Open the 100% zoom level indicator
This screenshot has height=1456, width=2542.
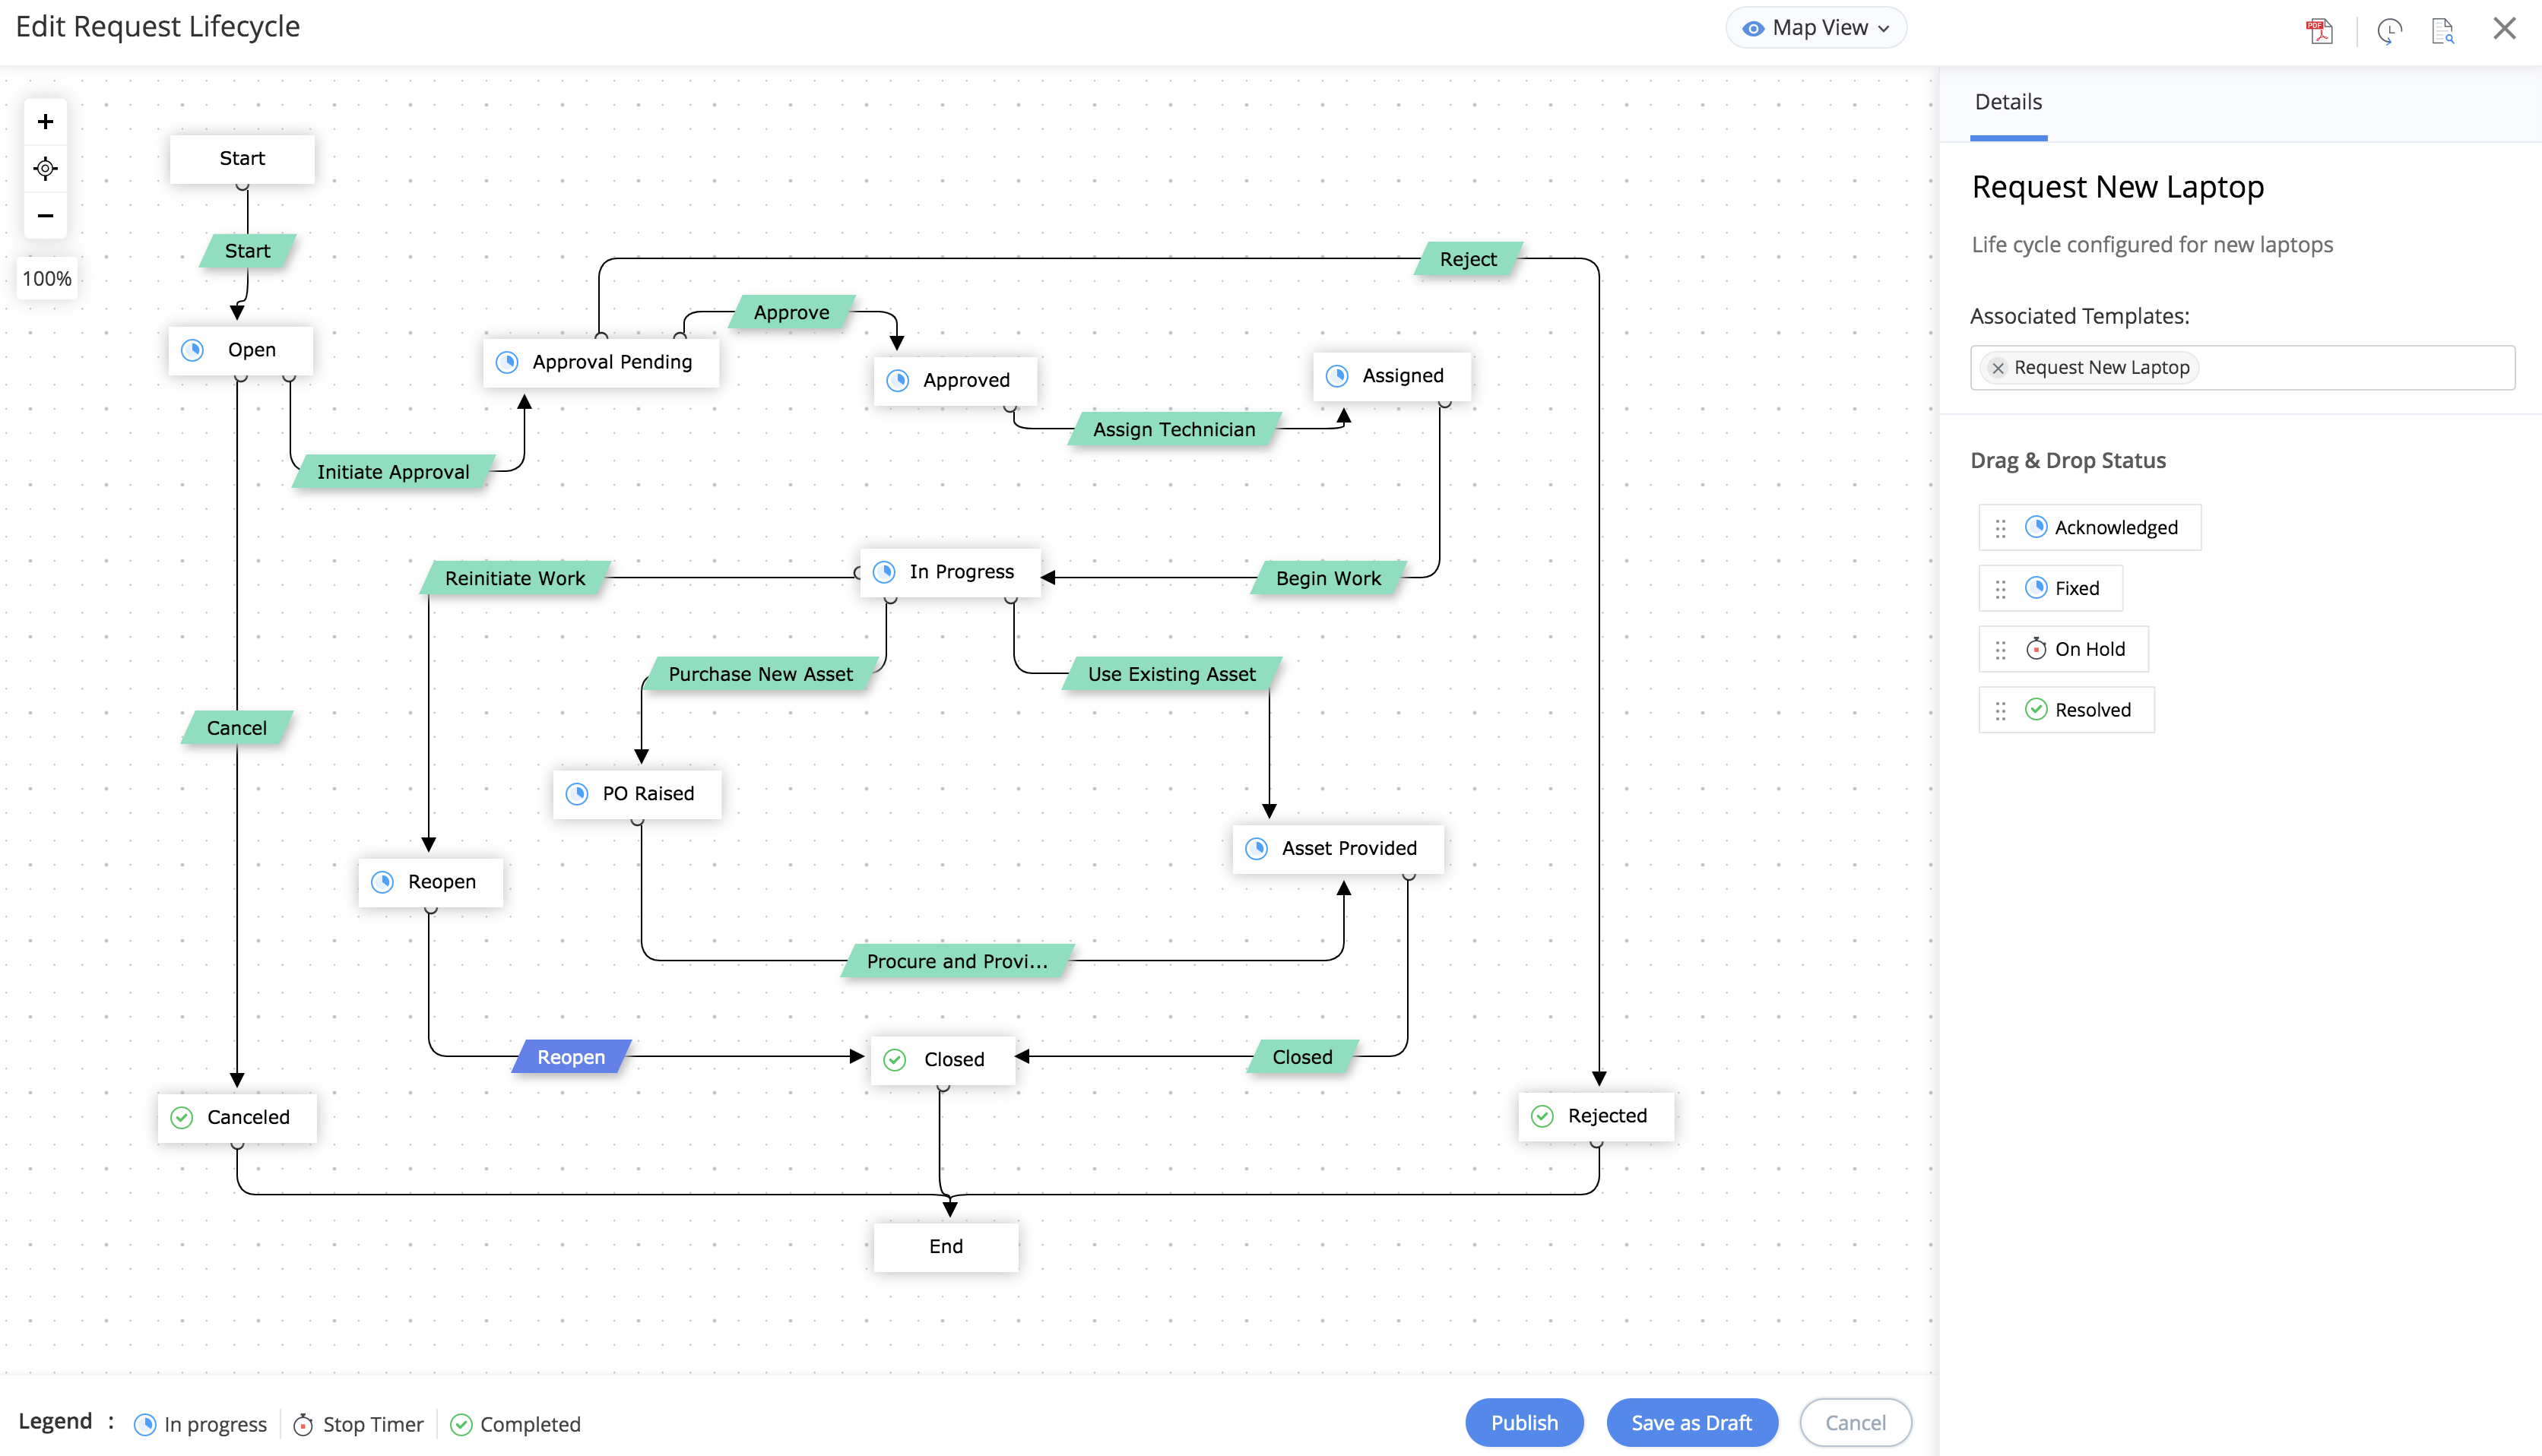(x=47, y=278)
